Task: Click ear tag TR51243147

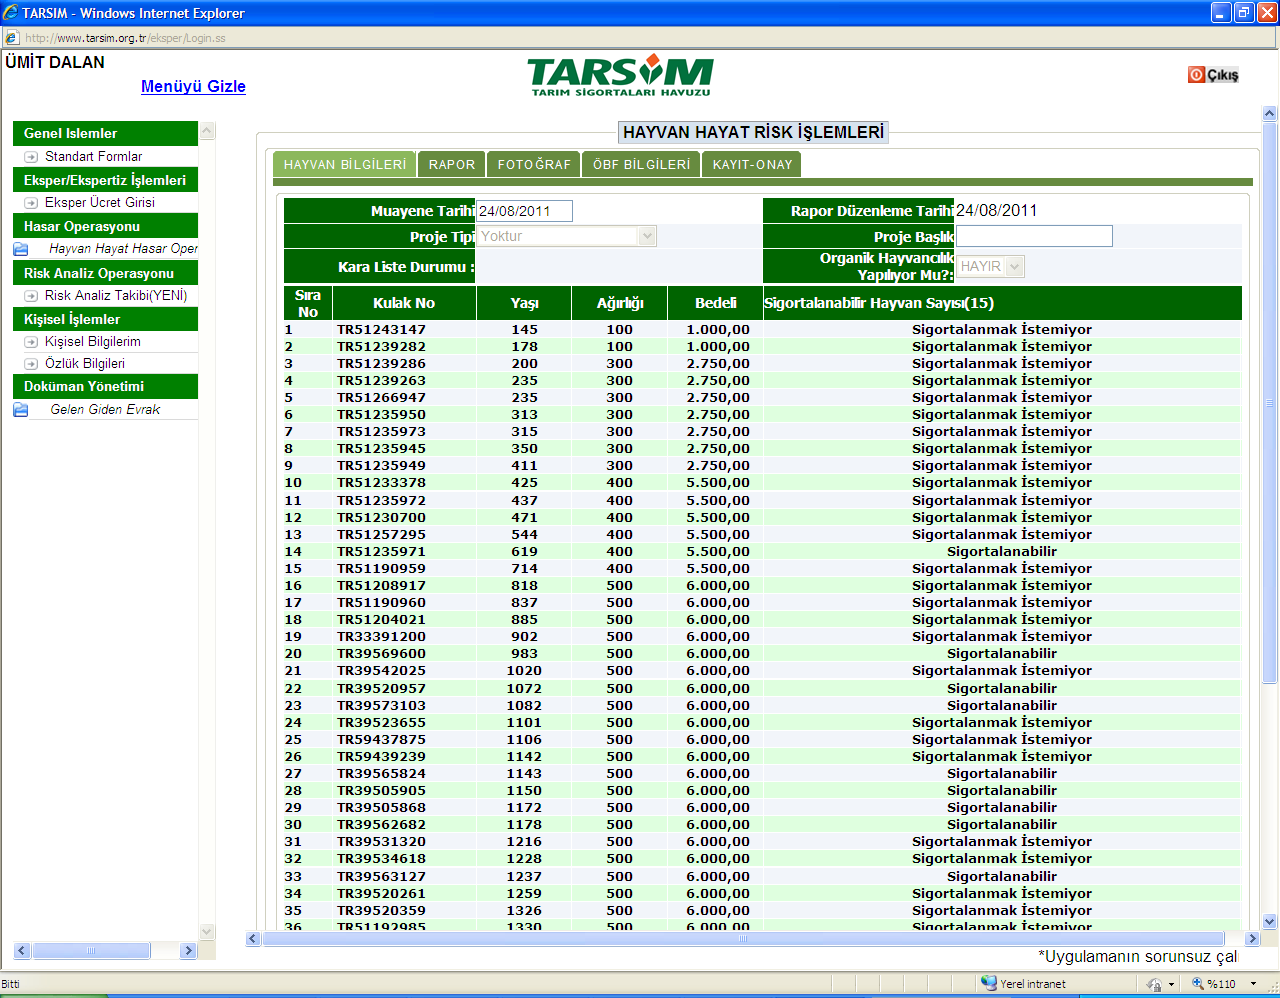Action: click(x=381, y=329)
